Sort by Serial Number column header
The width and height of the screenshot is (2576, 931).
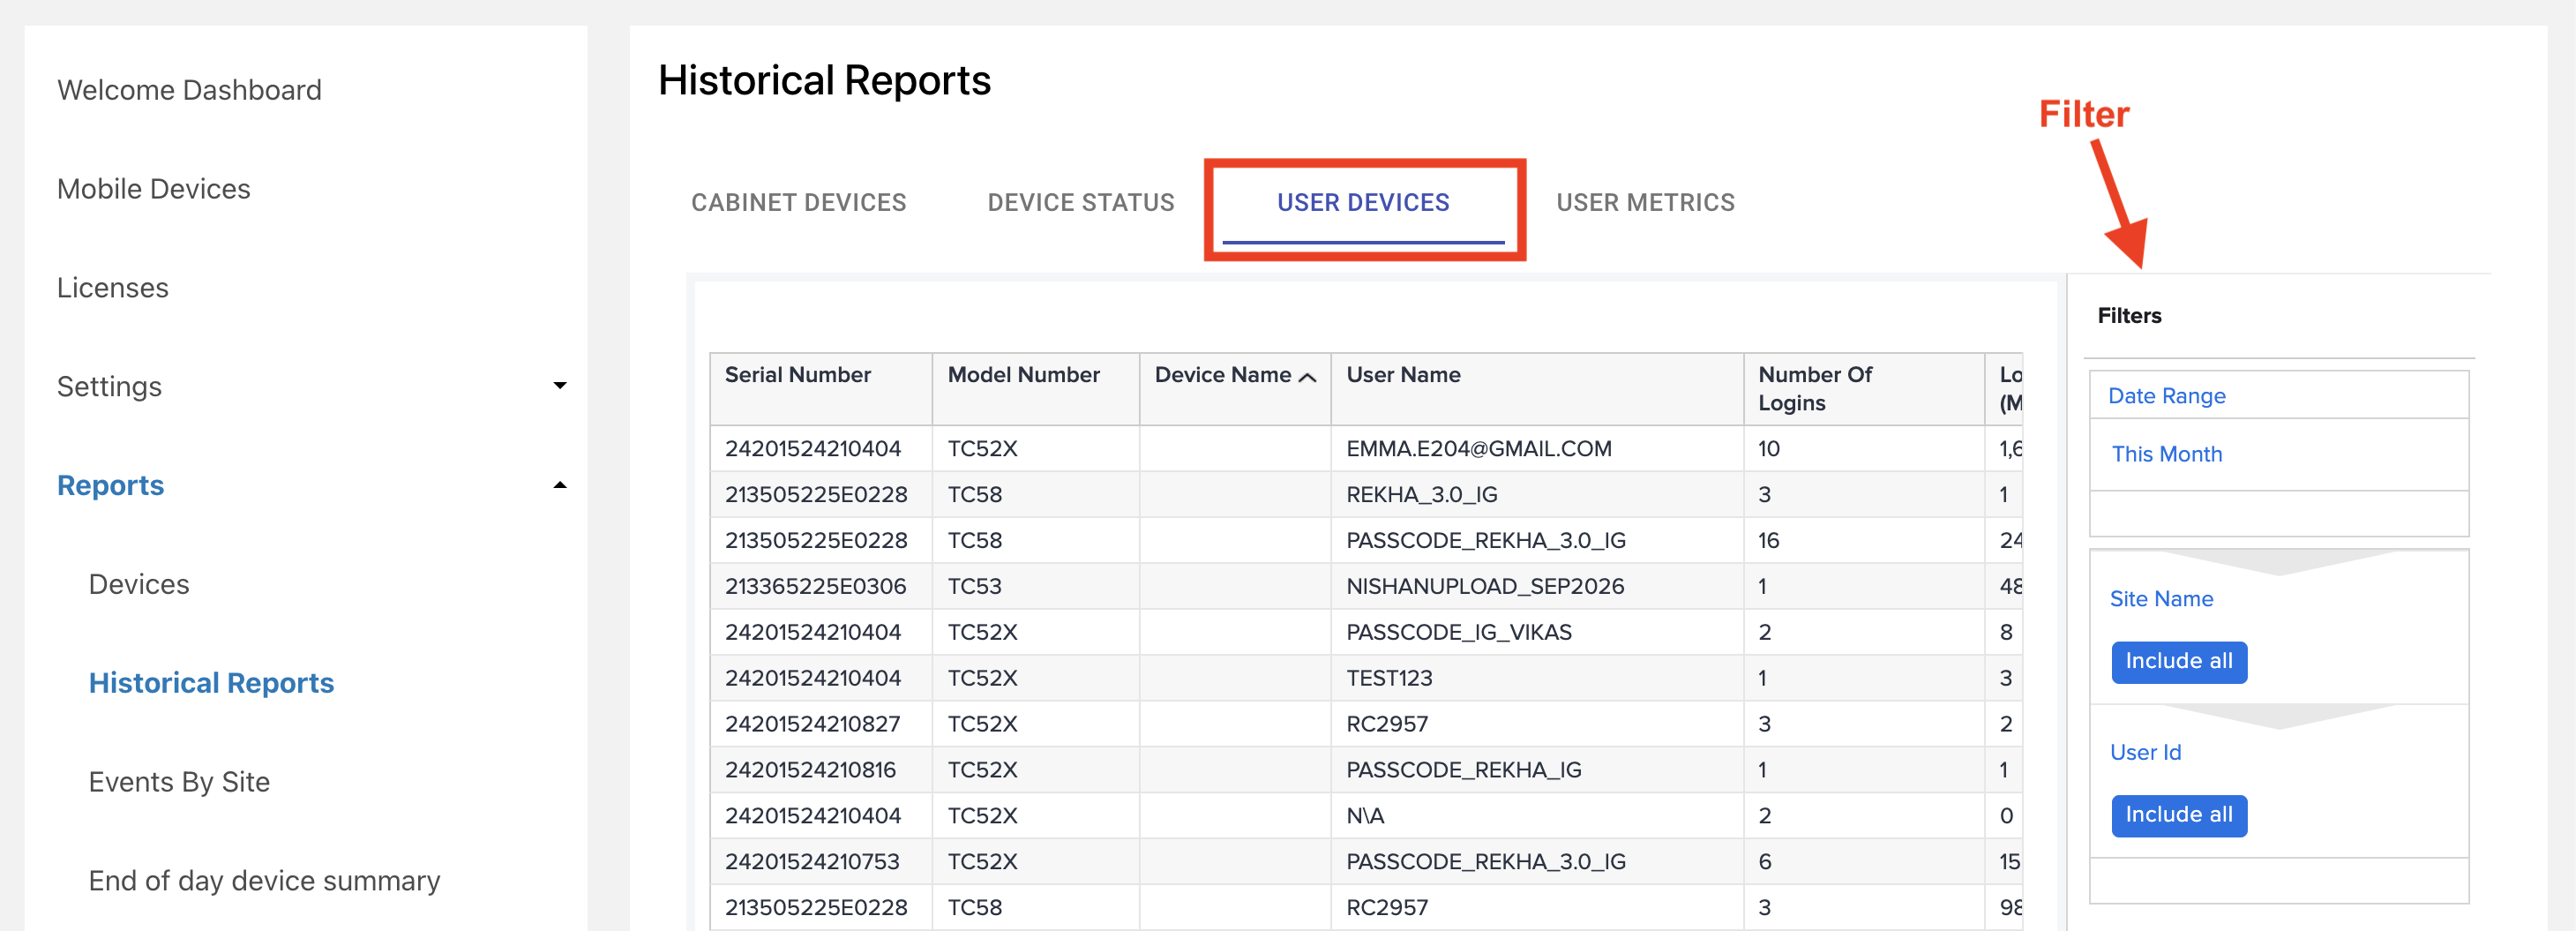797,375
